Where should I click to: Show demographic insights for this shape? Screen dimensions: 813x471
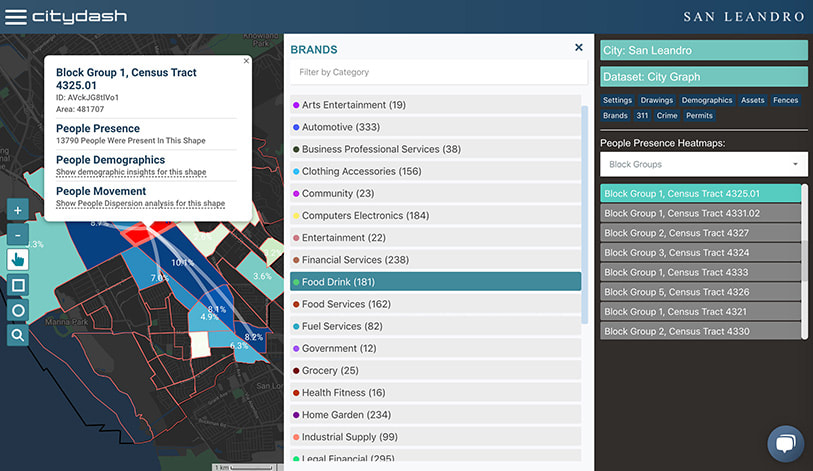pyautogui.click(x=131, y=172)
